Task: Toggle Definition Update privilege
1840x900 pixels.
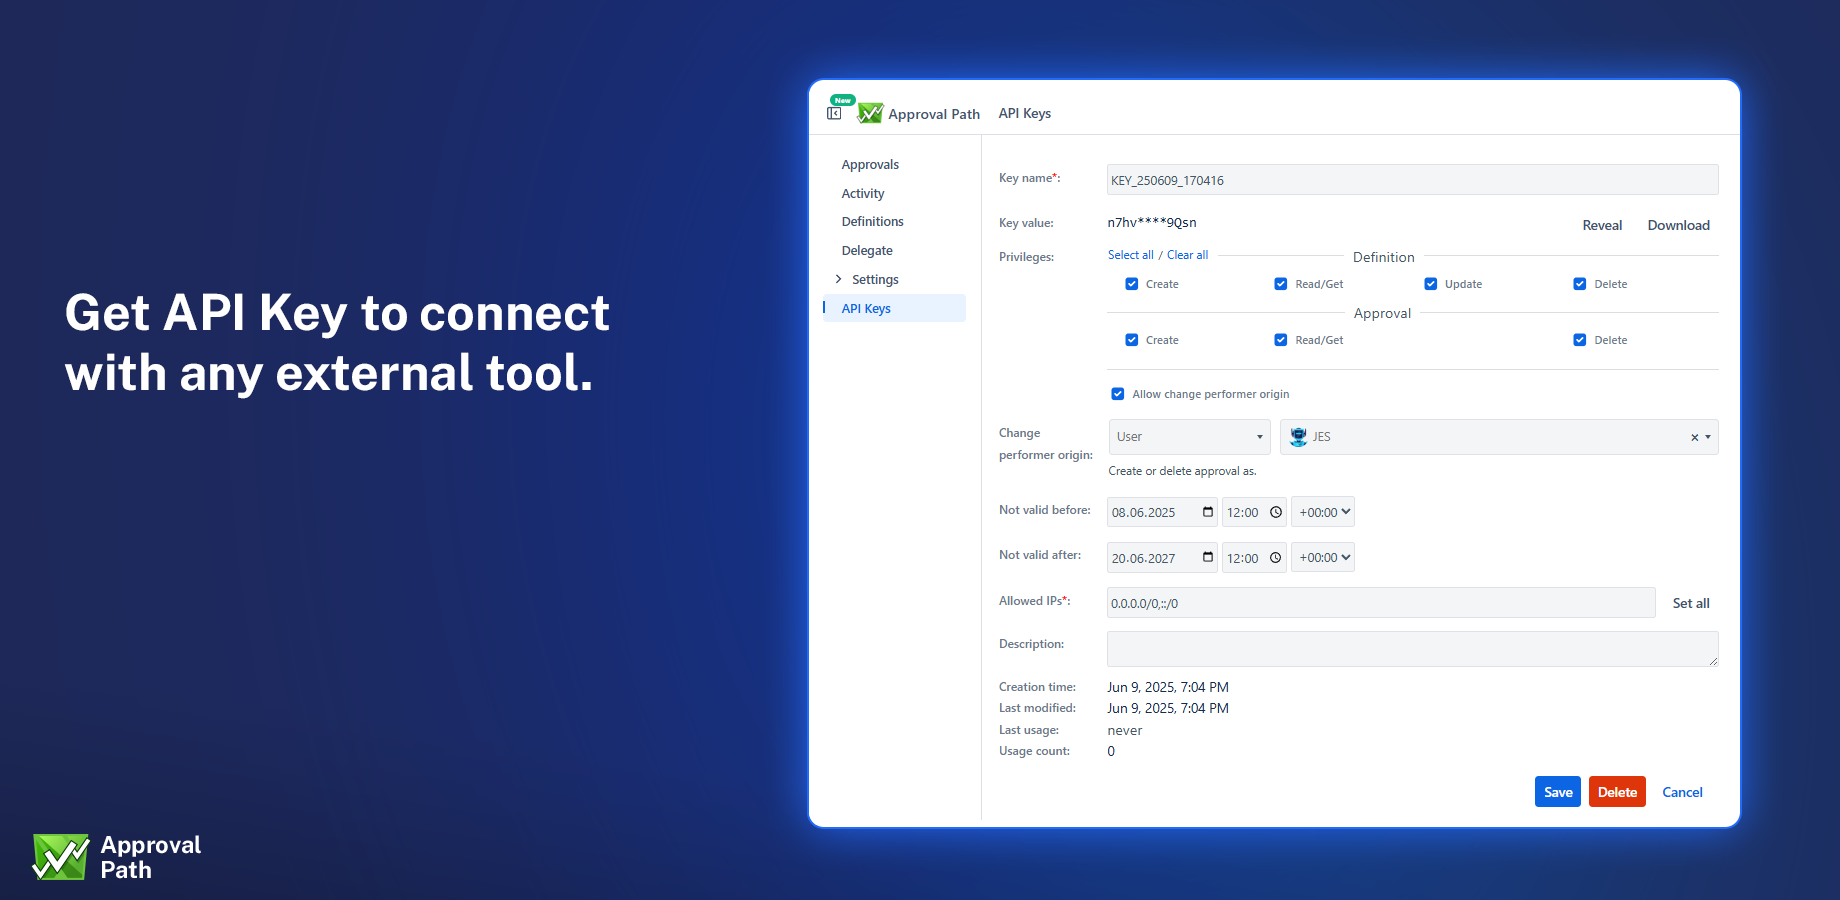Action: tap(1431, 284)
